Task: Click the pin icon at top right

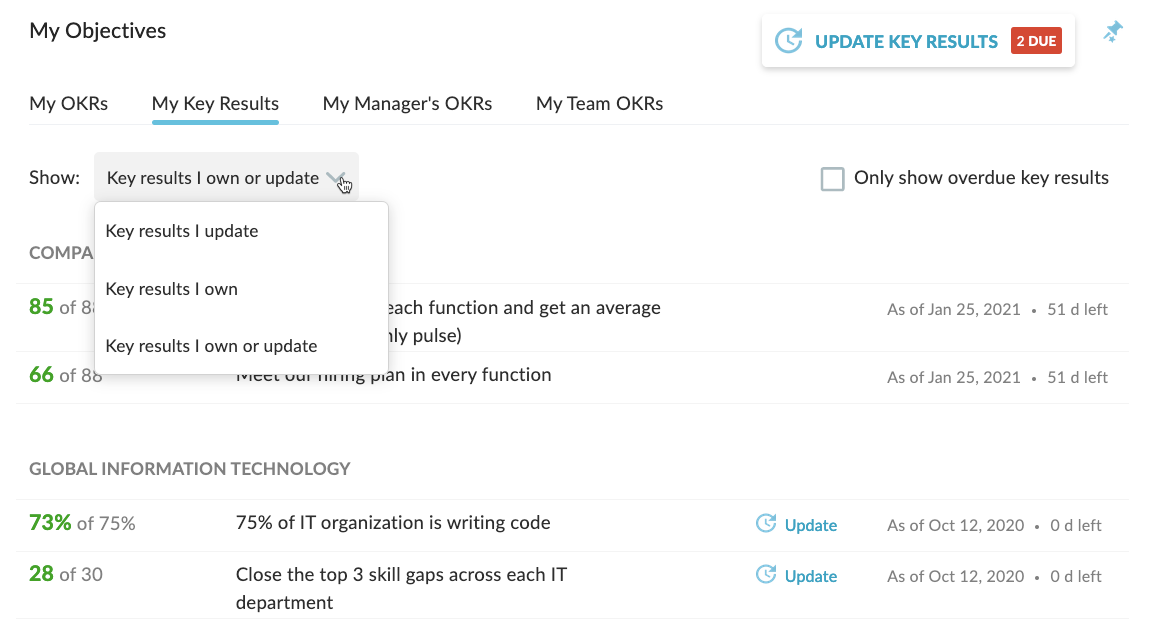Action: [1113, 32]
